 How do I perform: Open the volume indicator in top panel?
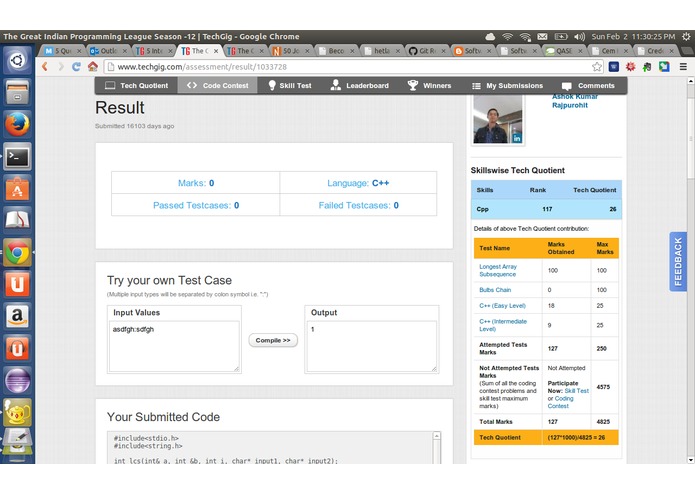click(579, 37)
